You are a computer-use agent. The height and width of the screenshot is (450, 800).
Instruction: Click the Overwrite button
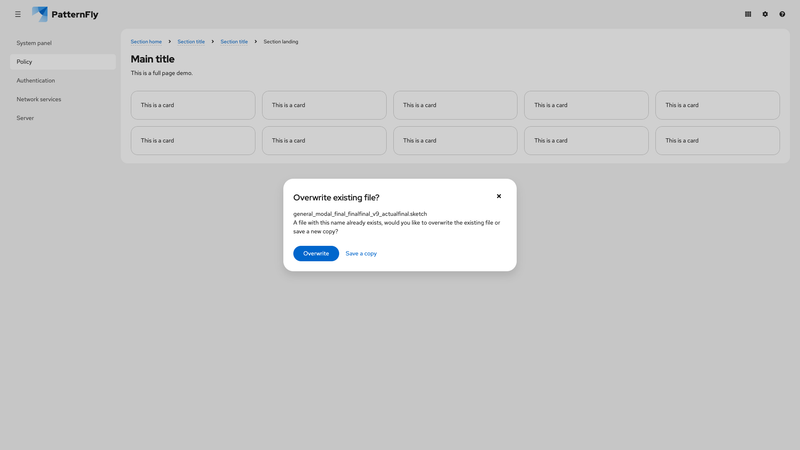pos(316,254)
